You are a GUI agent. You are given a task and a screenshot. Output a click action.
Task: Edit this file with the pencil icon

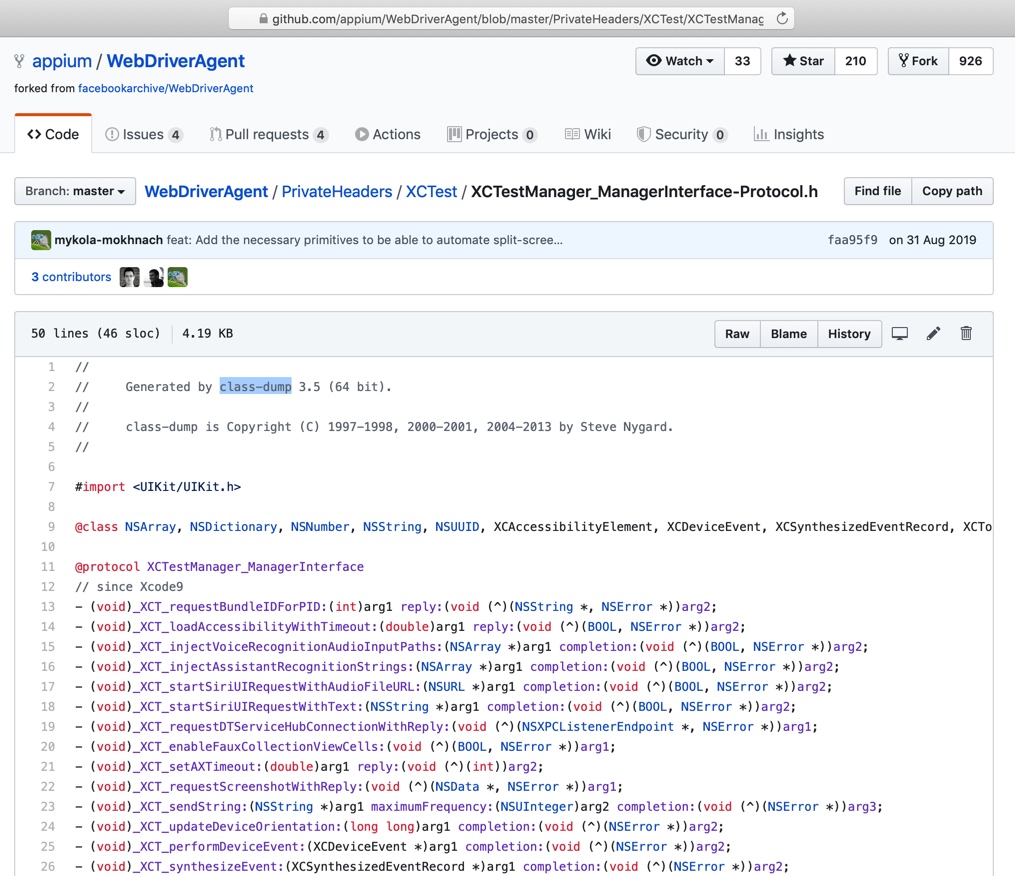click(x=933, y=333)
